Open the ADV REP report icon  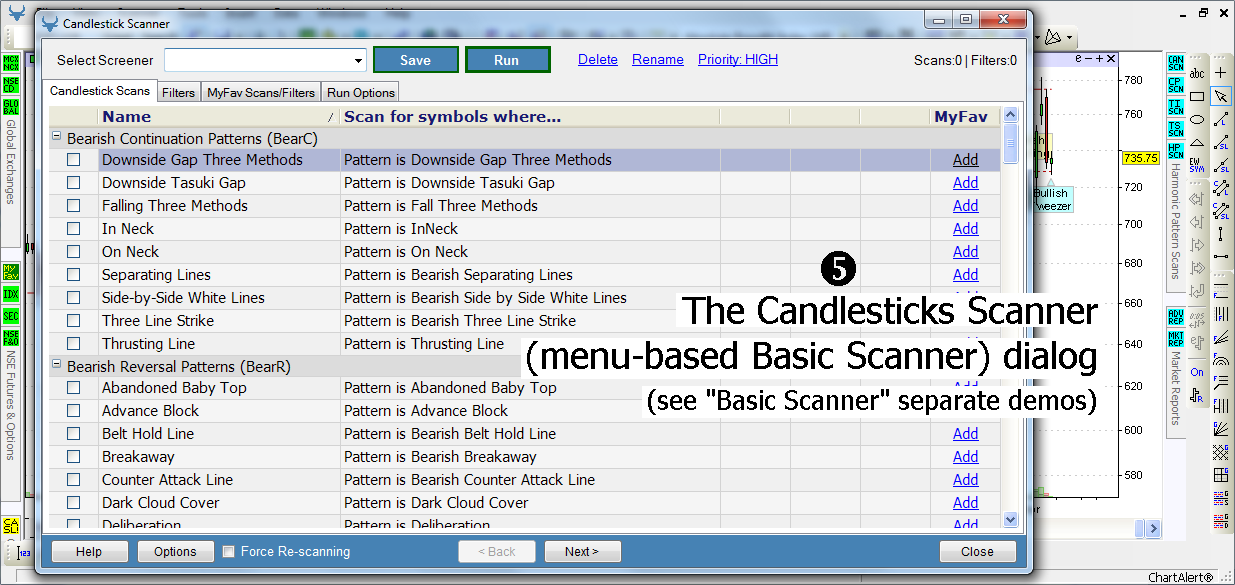point(1175,318)
